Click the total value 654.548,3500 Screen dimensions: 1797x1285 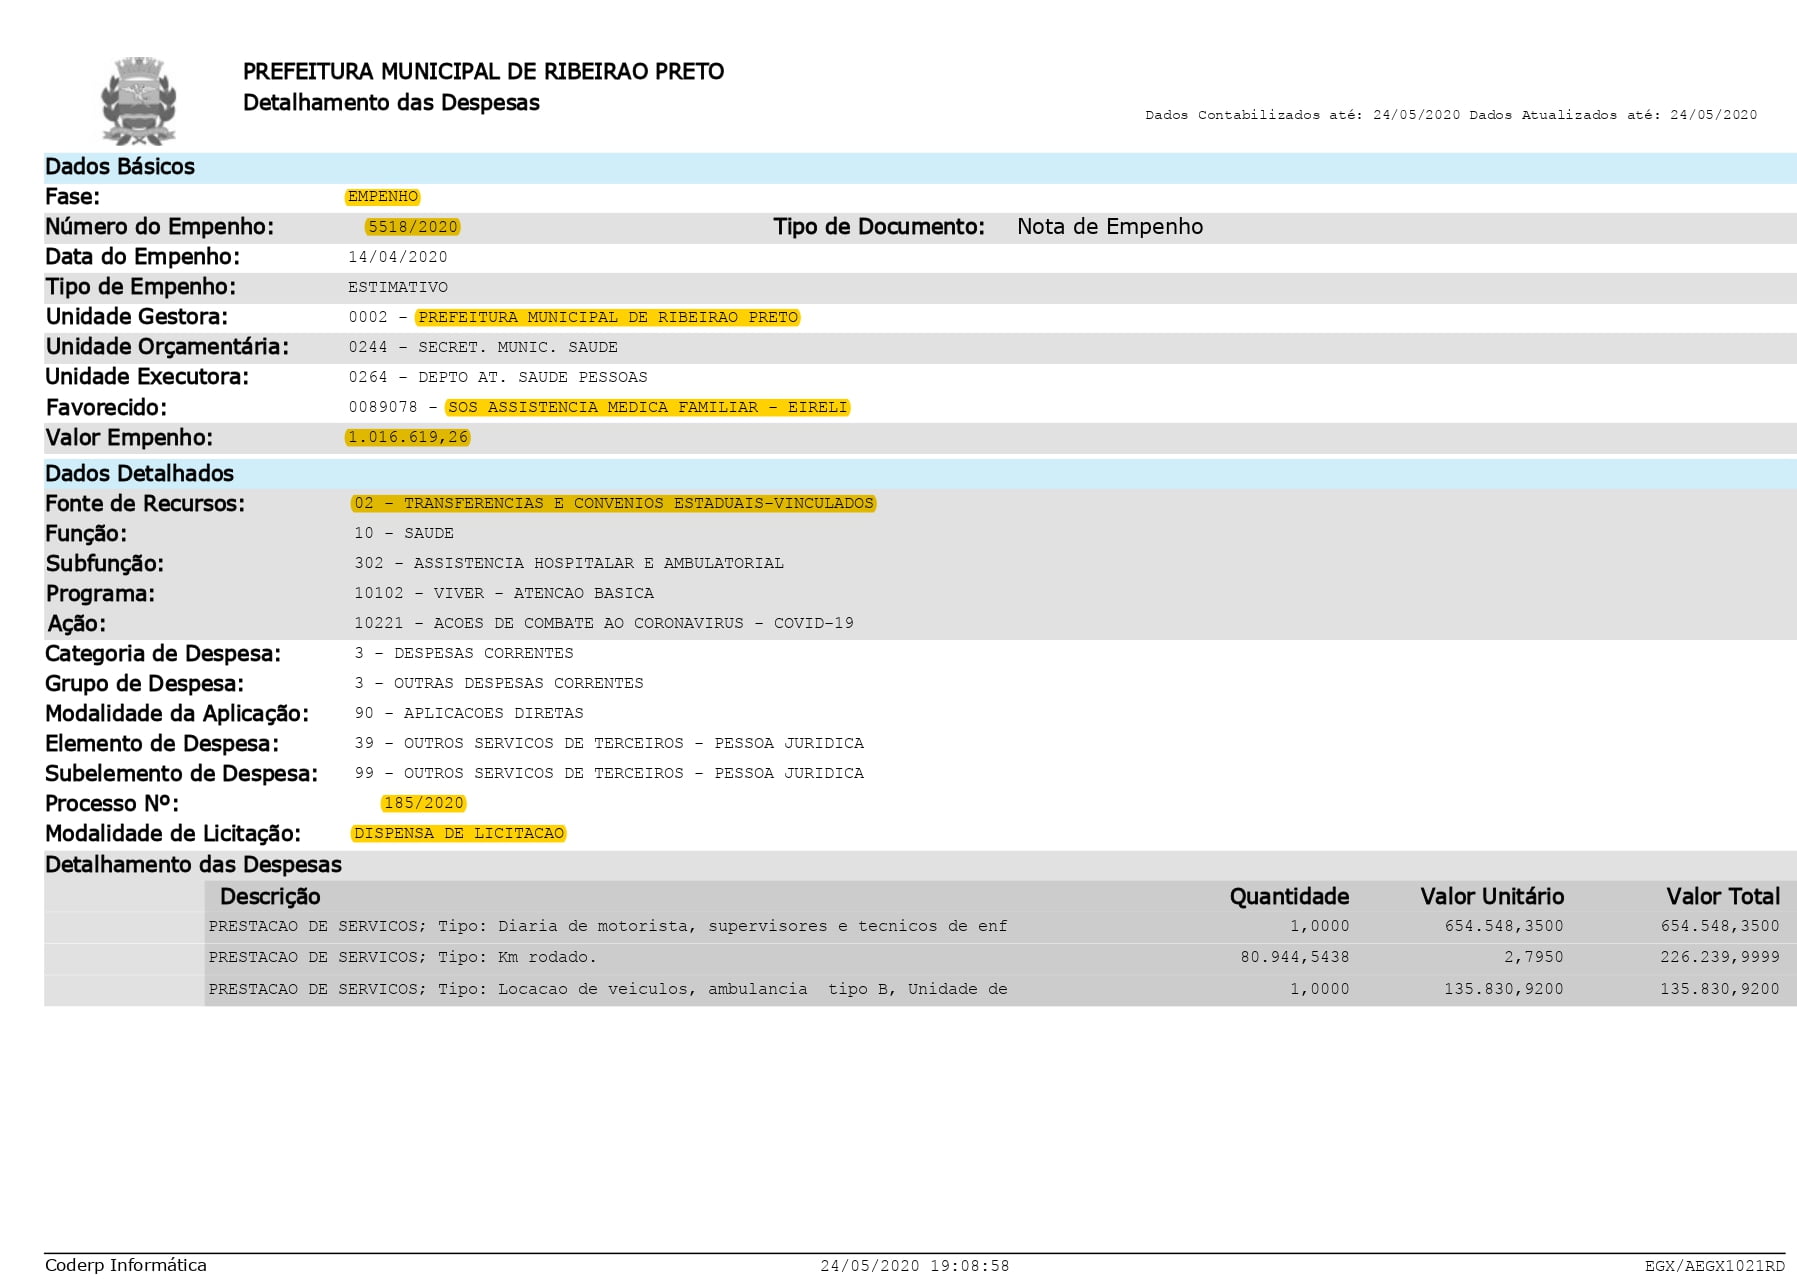pos(1719,926)
